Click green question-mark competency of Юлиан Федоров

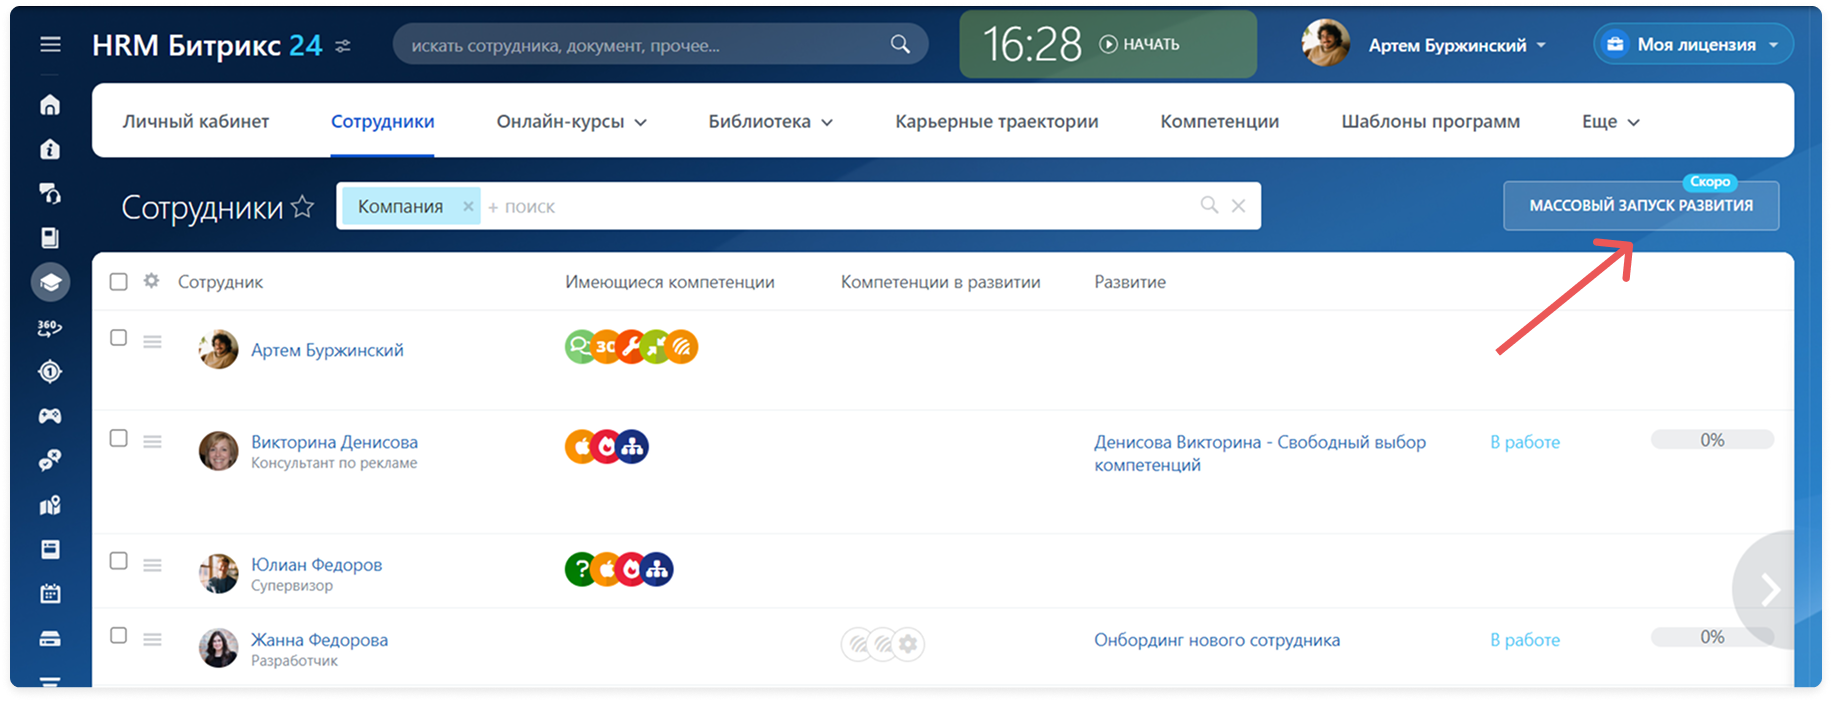pyautogui.click(x=581, y=569)
